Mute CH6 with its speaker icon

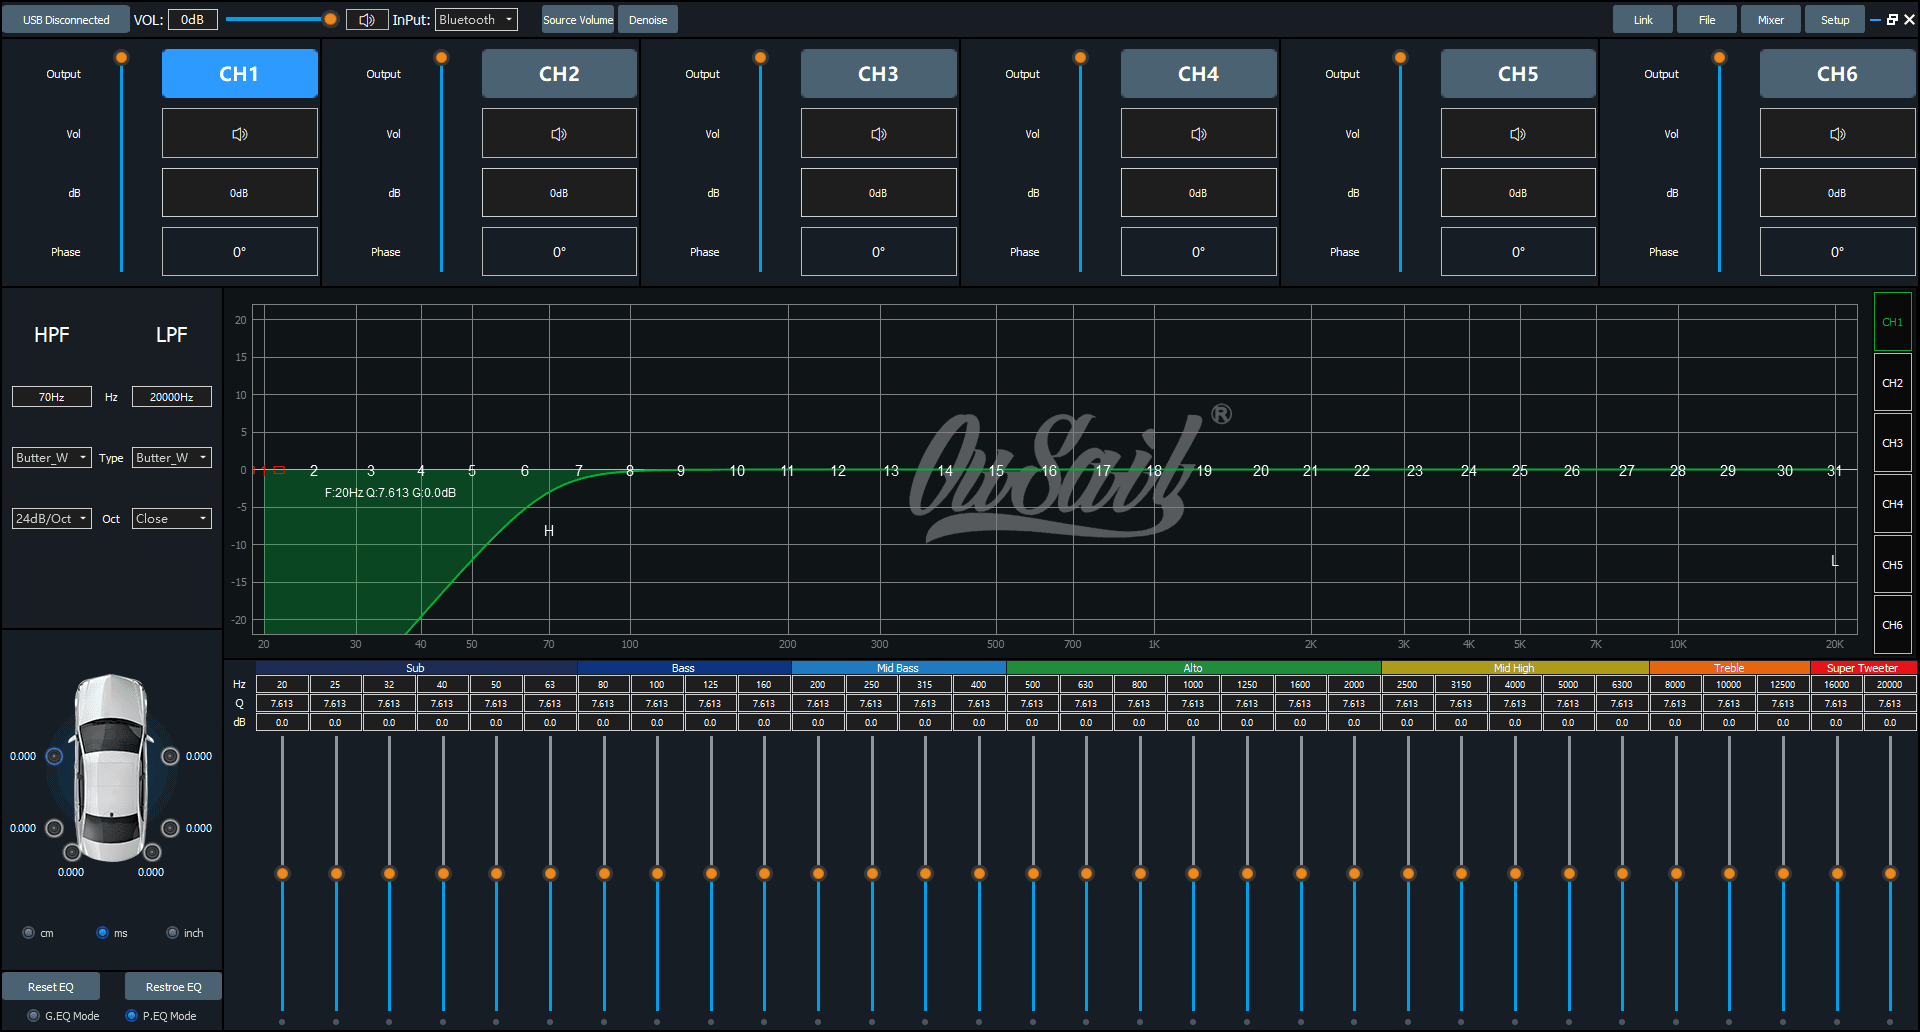pyautogui.click(x=1837, y=134)
